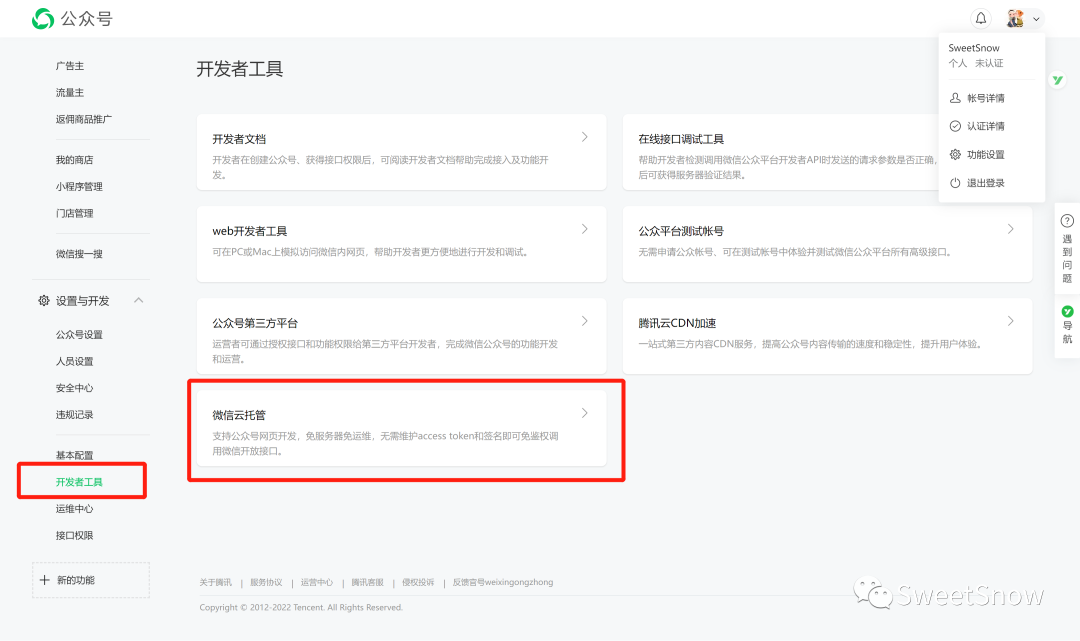Open the 公众号第三方平台 card title
The width and height of the screenshot is (1080, 641).
(x=255, y=324)
